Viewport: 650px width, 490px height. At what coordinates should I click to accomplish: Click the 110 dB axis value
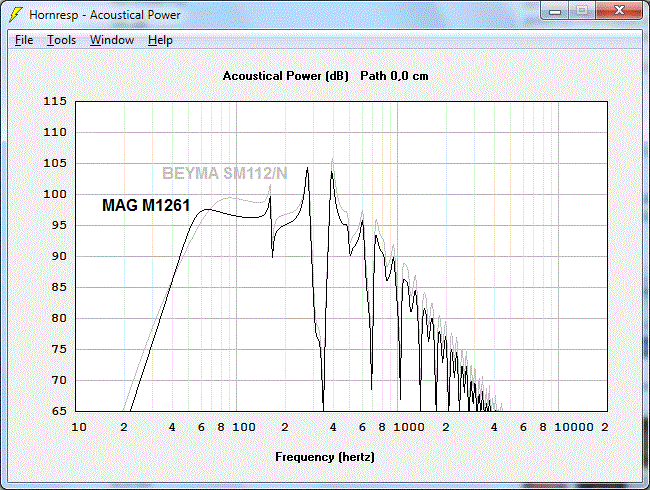coord(55,132)
